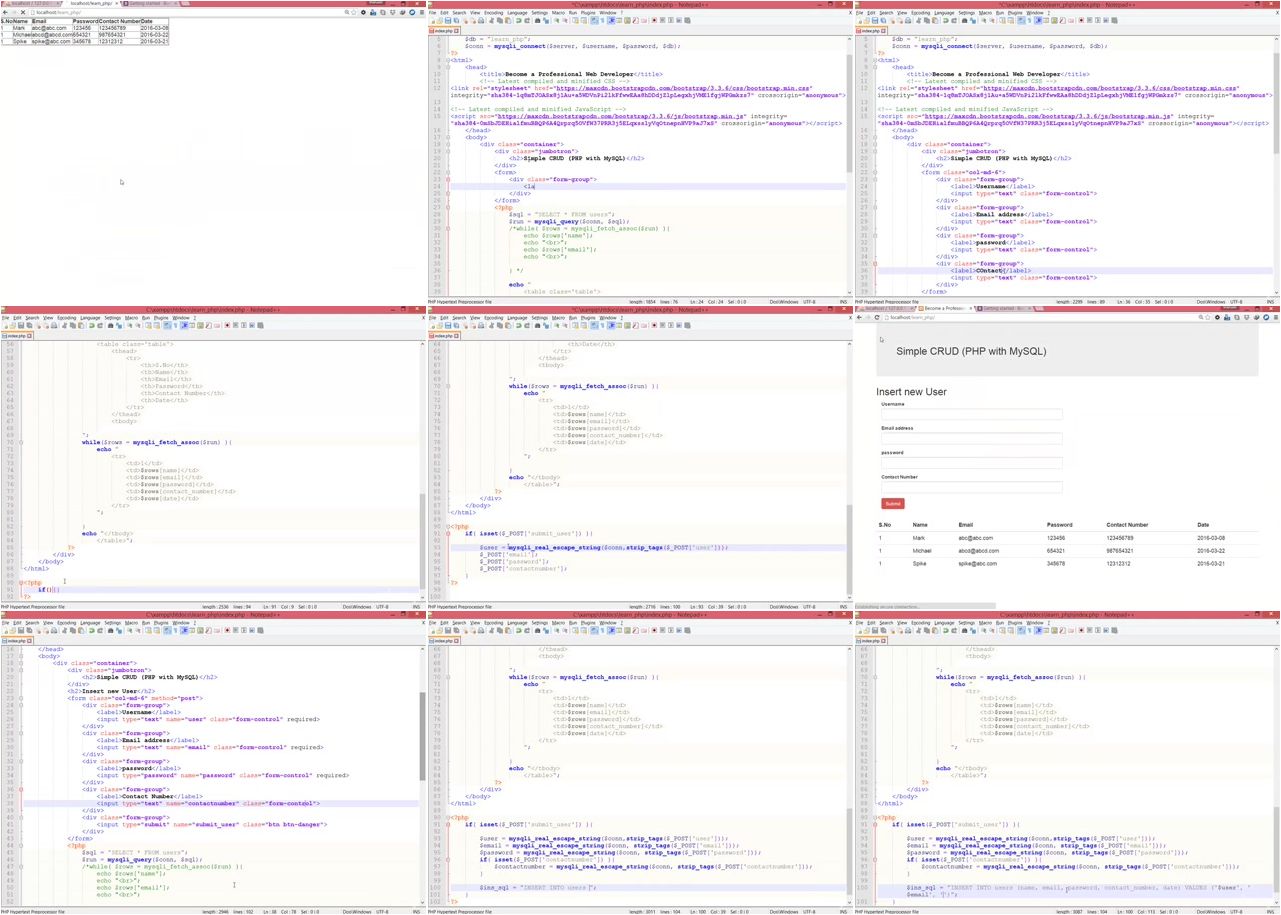Collapse the <body> fold marker in window with length 1854
Screen dimensions: 1281x915
click(x=448, y=137)
